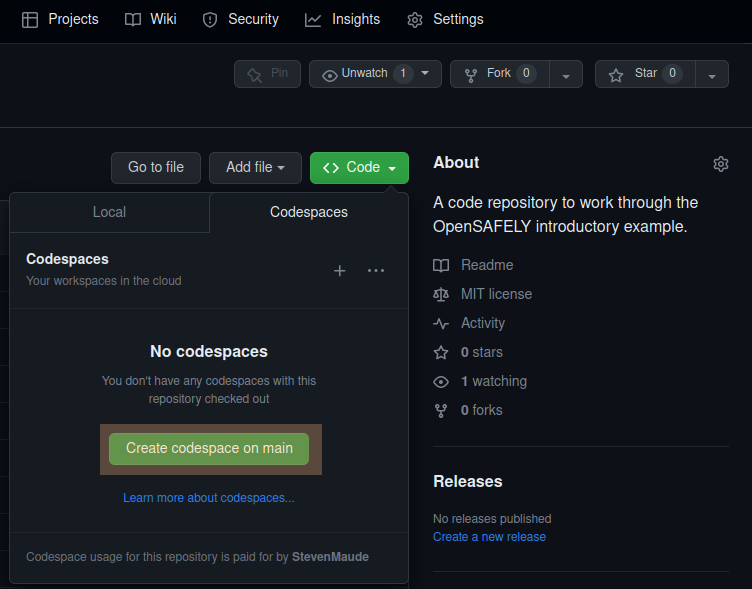Open the Insights tab
Image resolution: width=752 pixels, height=589 pixels.
coord(343,19)
